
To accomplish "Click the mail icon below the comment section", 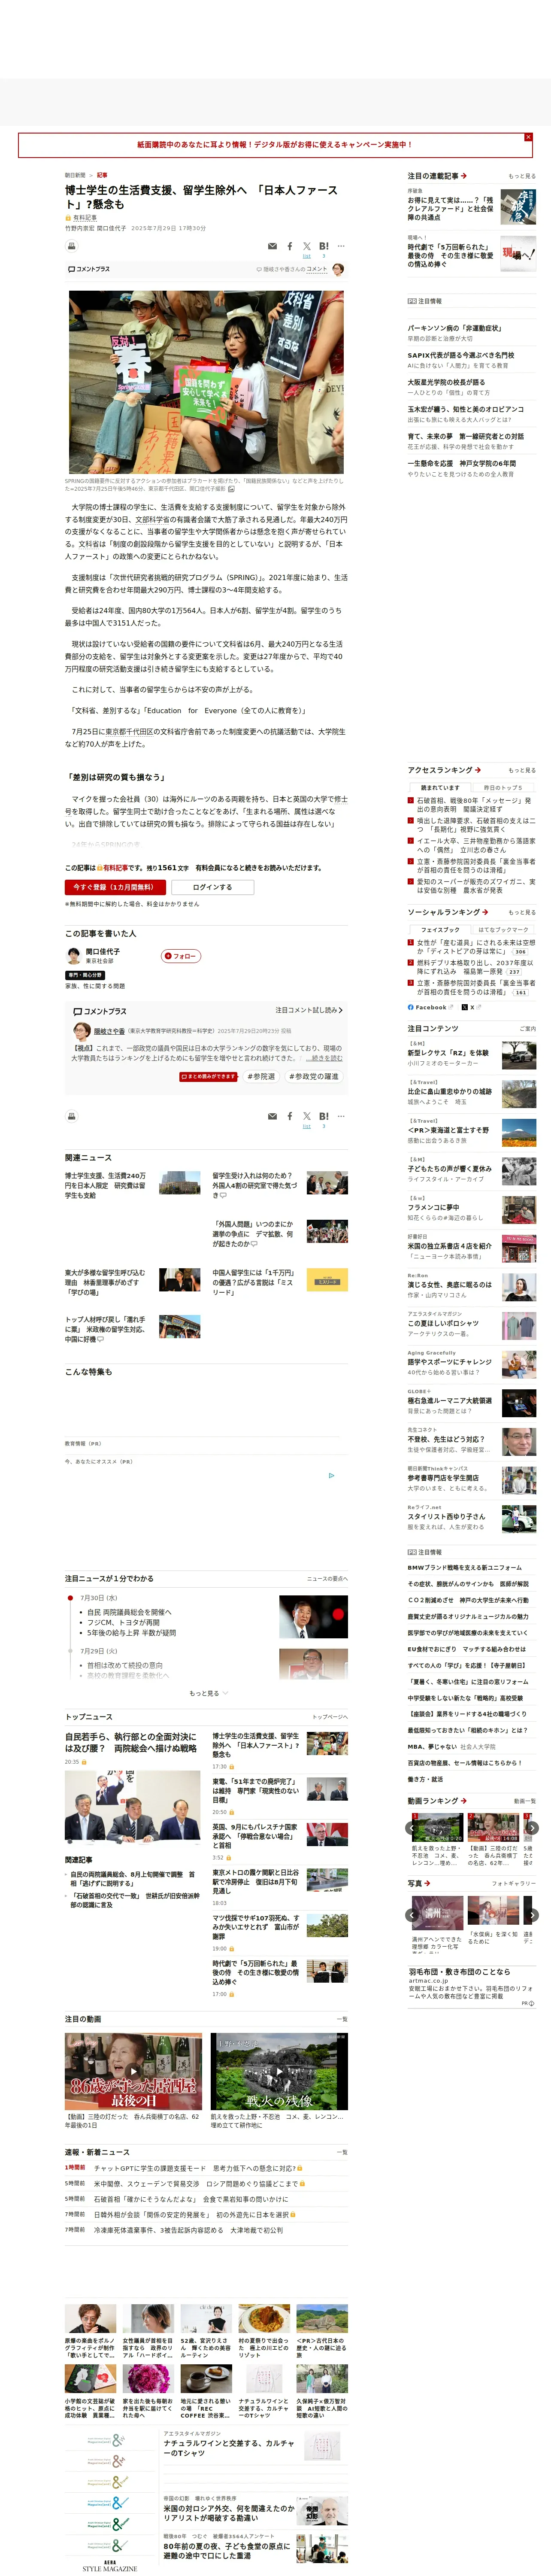I will [272, 1116].
